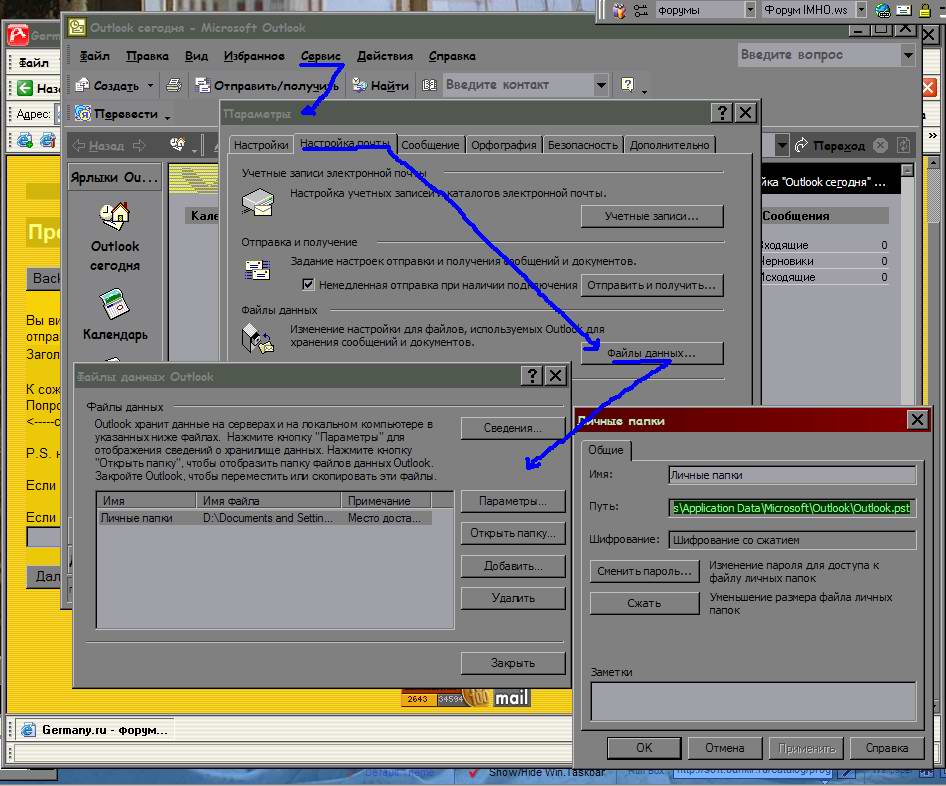Click into the Заметки text area
Viewport: 946px width, 786px height.
753,702
